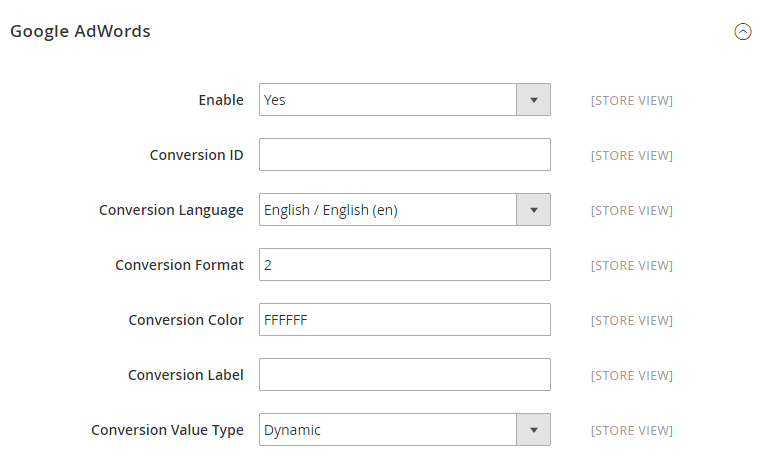769x468 pixels.
Task: Click the Enable field label
Action: click(x=221, y=100)
